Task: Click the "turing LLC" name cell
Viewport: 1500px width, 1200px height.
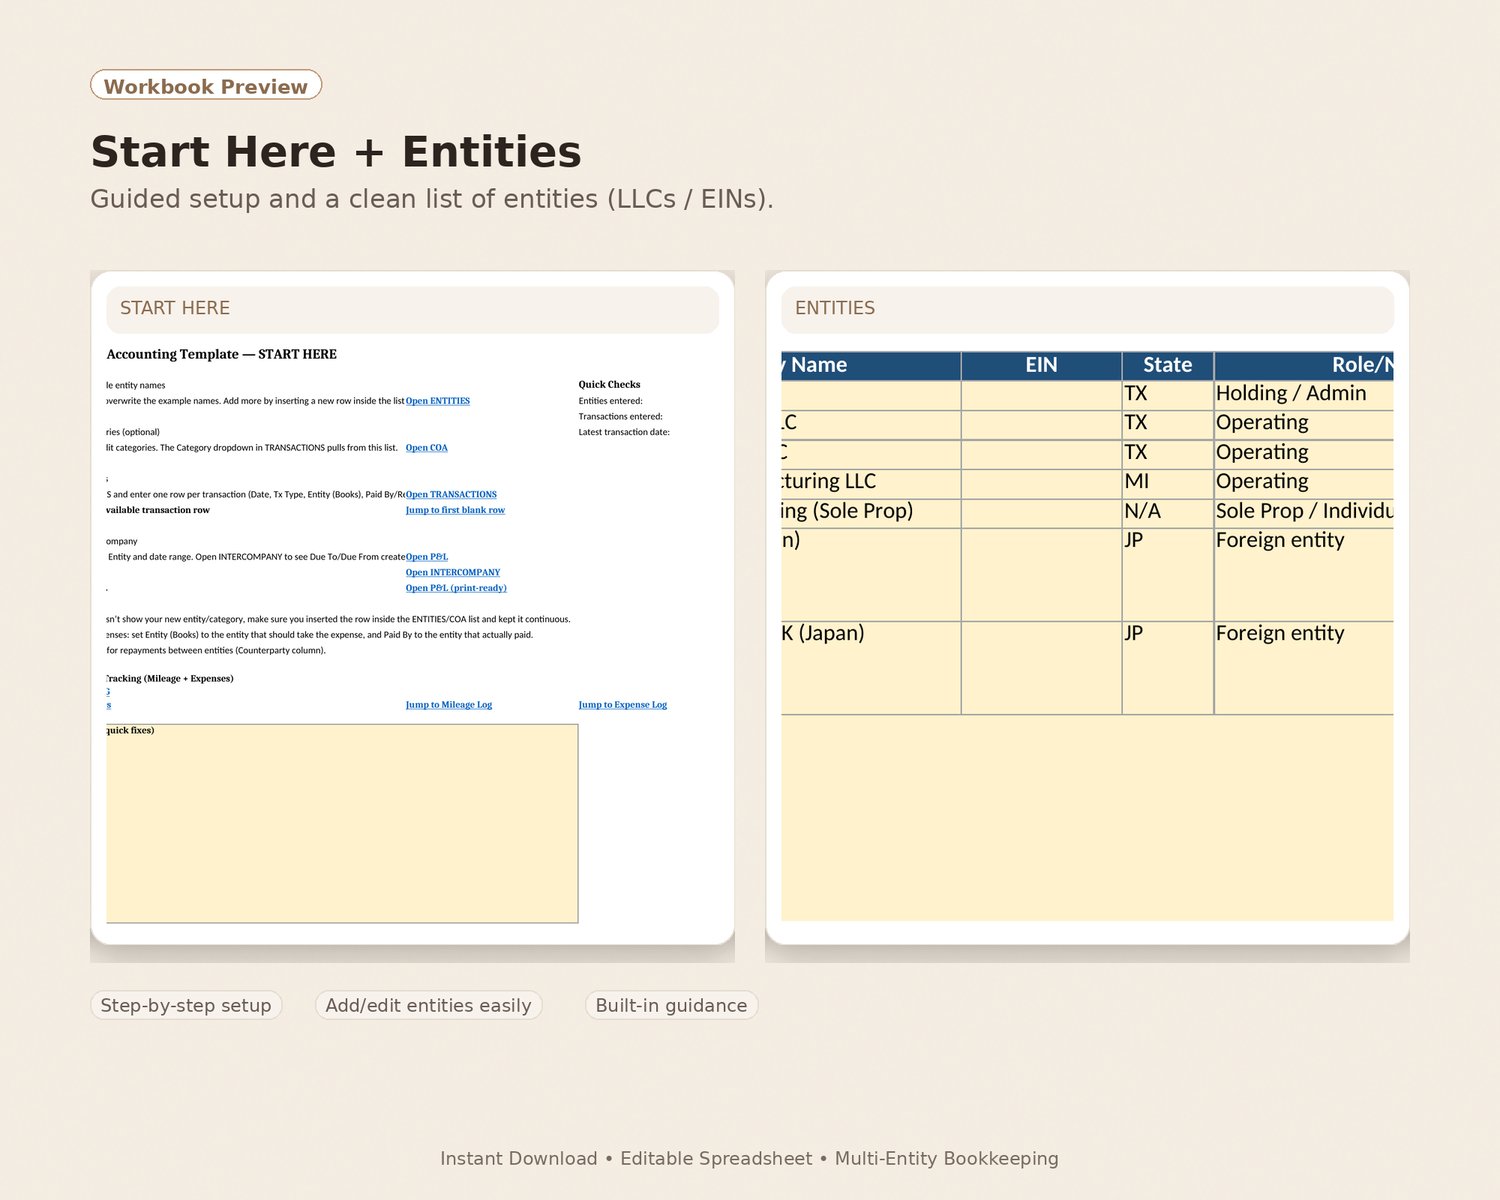Action: 871,482
